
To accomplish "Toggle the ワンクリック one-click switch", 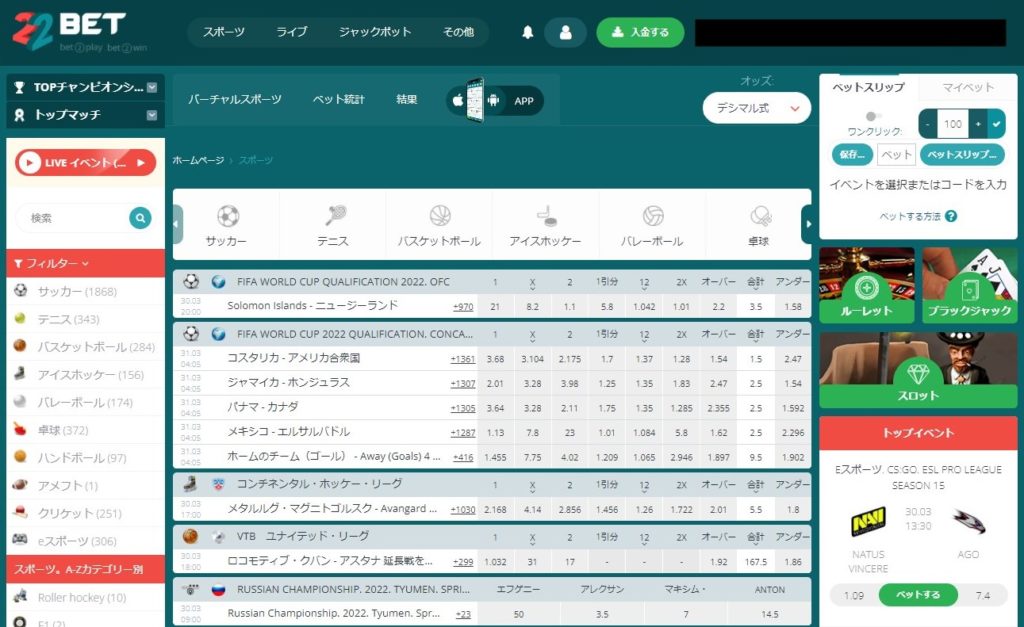I will point(872,116).
